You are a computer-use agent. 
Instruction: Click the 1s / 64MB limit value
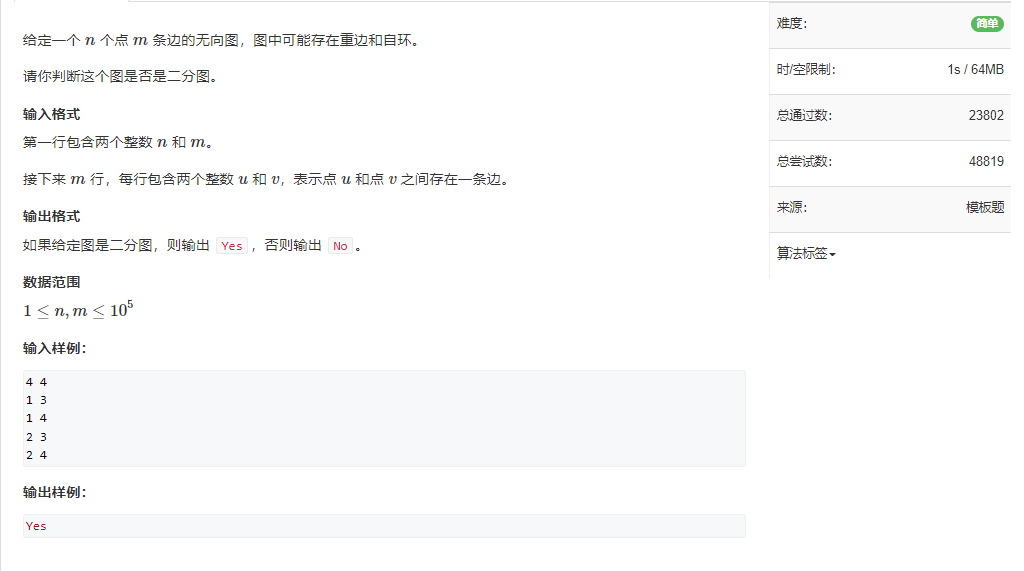click(976, 69)
